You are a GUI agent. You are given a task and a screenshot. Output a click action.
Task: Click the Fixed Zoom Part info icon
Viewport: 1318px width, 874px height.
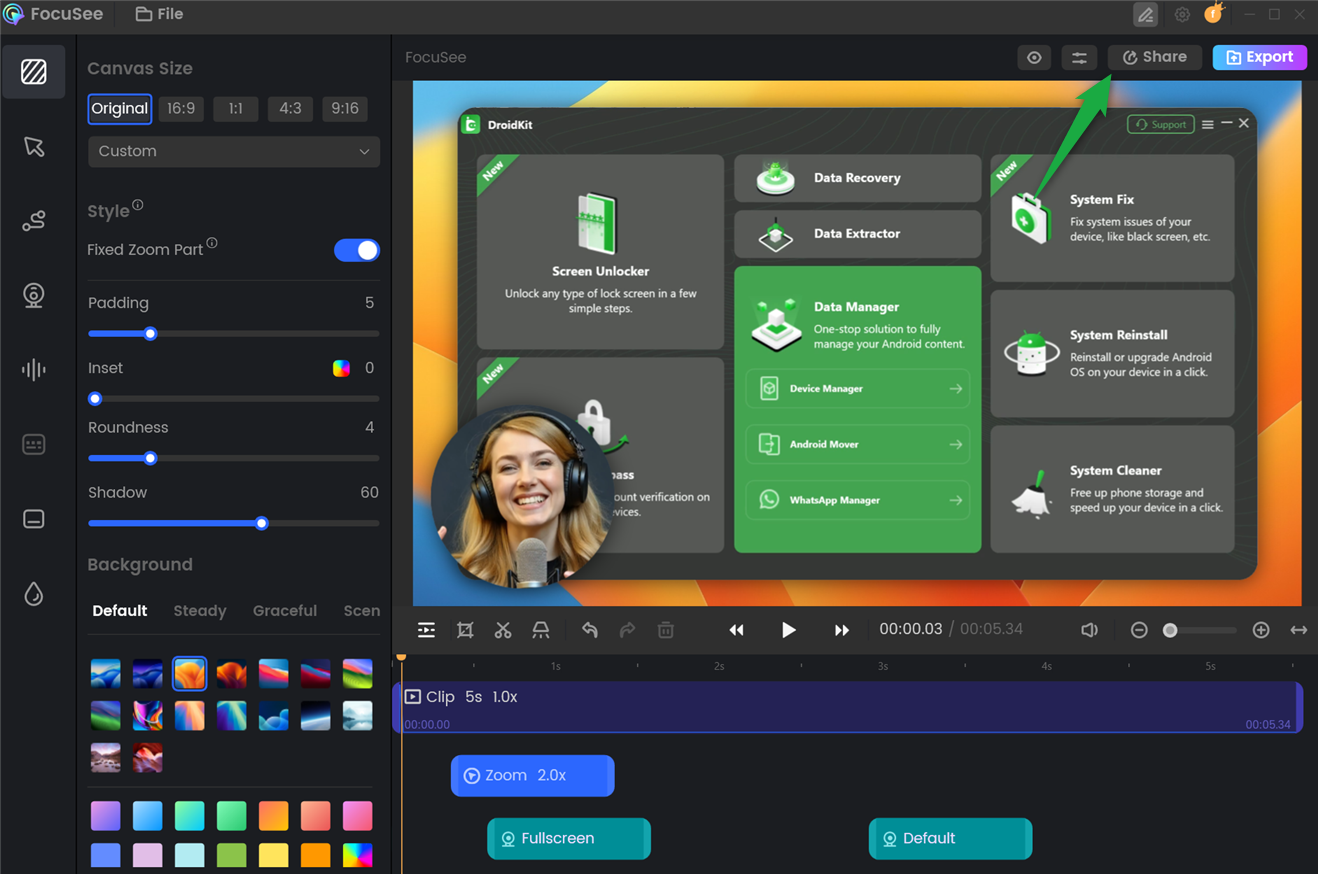click(x=212, y=243)
